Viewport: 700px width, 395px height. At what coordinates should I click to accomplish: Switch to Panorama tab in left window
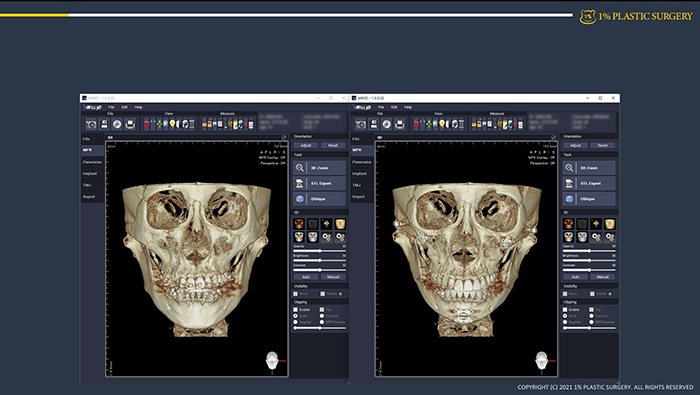(92, 162)
